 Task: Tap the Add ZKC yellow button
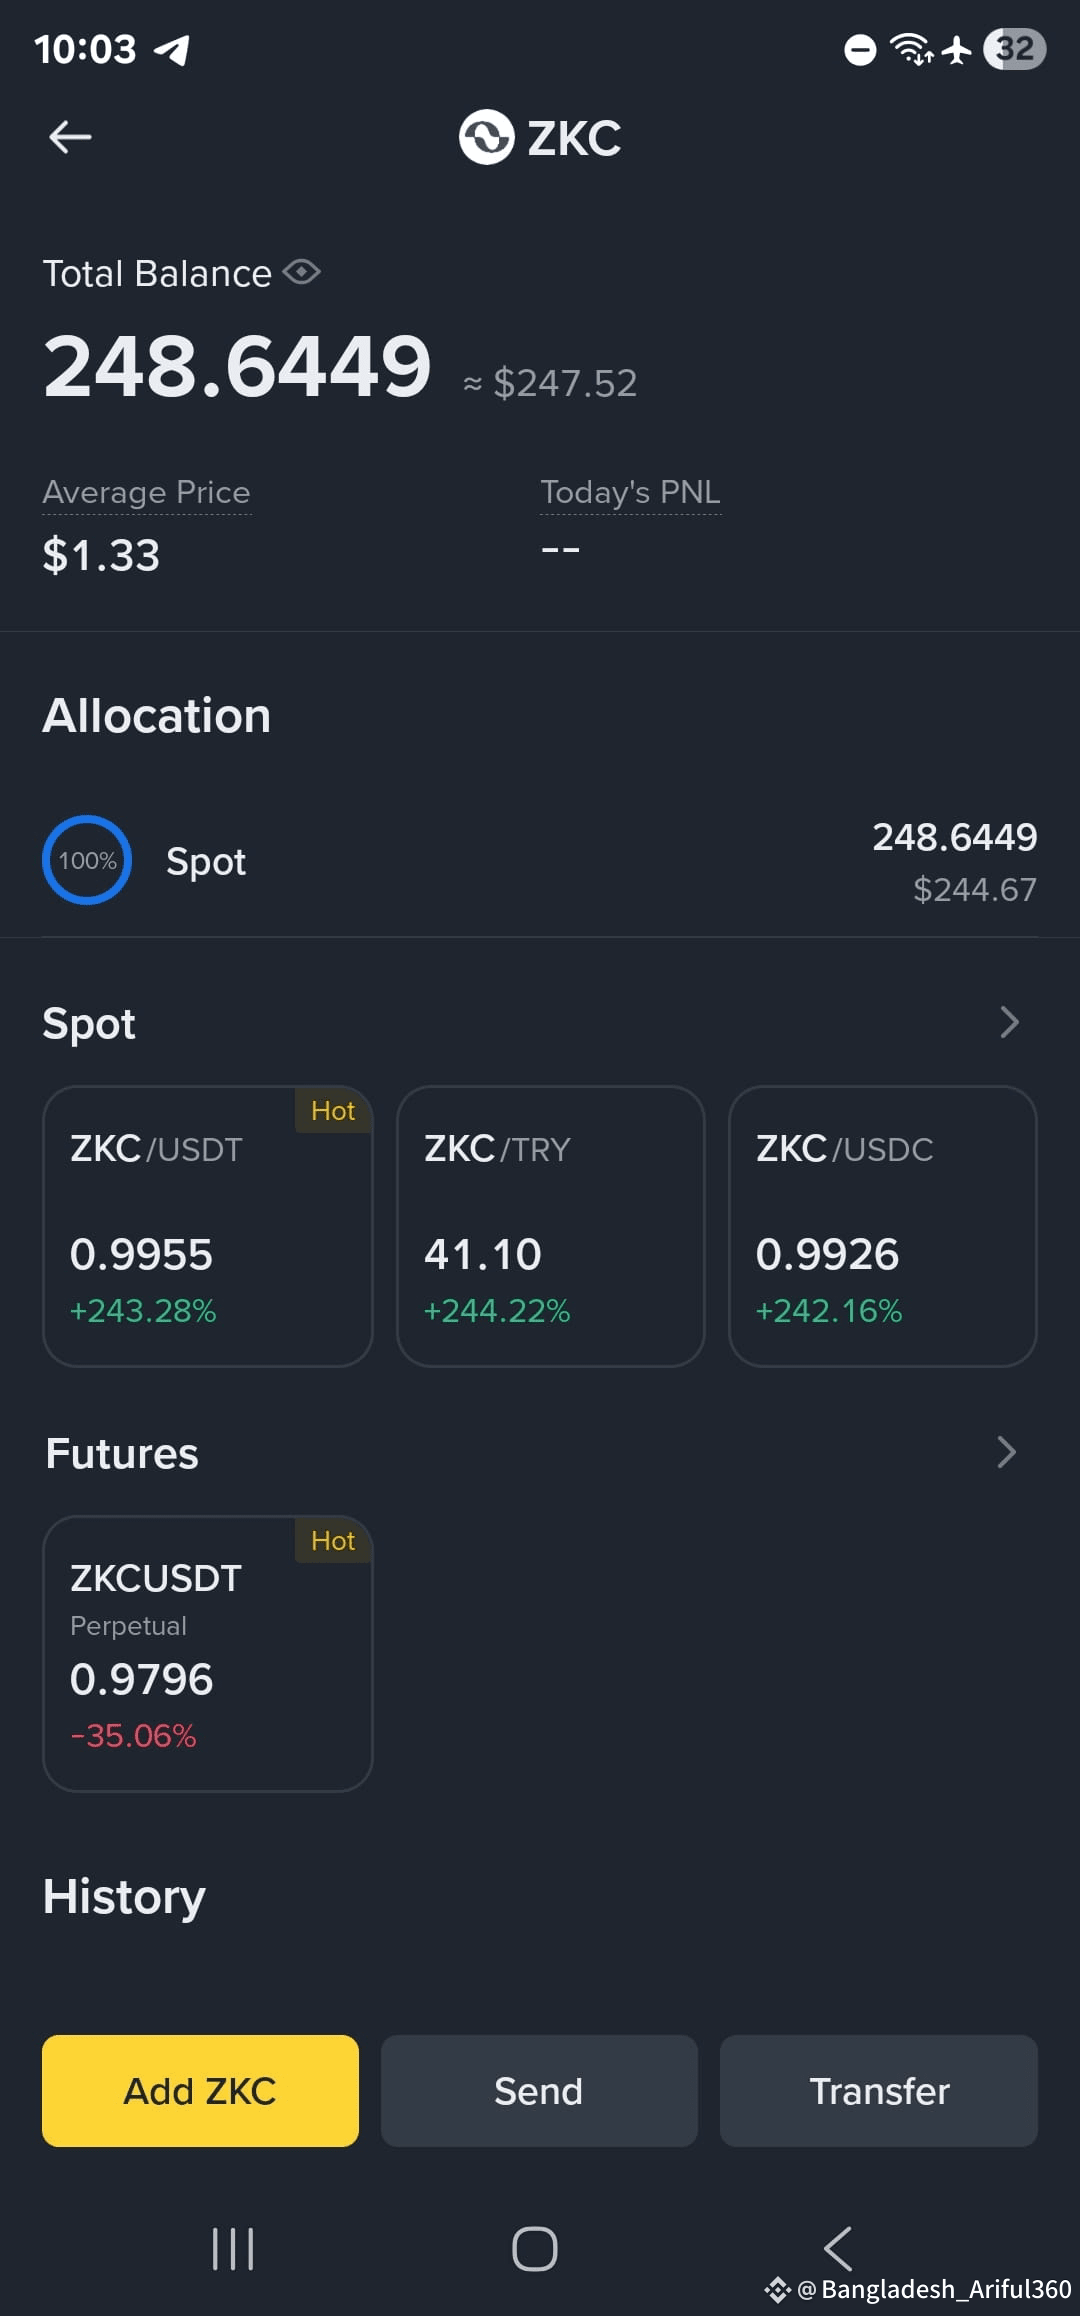coord(200,2091)
